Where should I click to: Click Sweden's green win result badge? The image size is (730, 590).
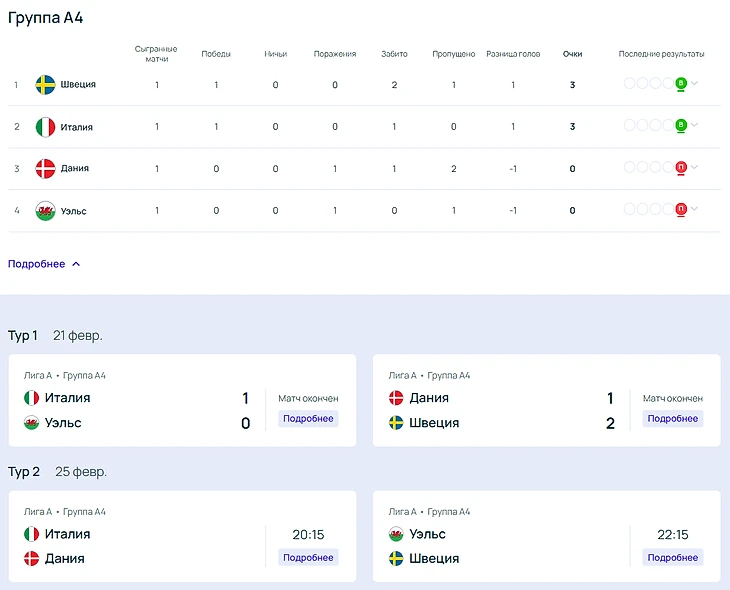pos(681,84)
